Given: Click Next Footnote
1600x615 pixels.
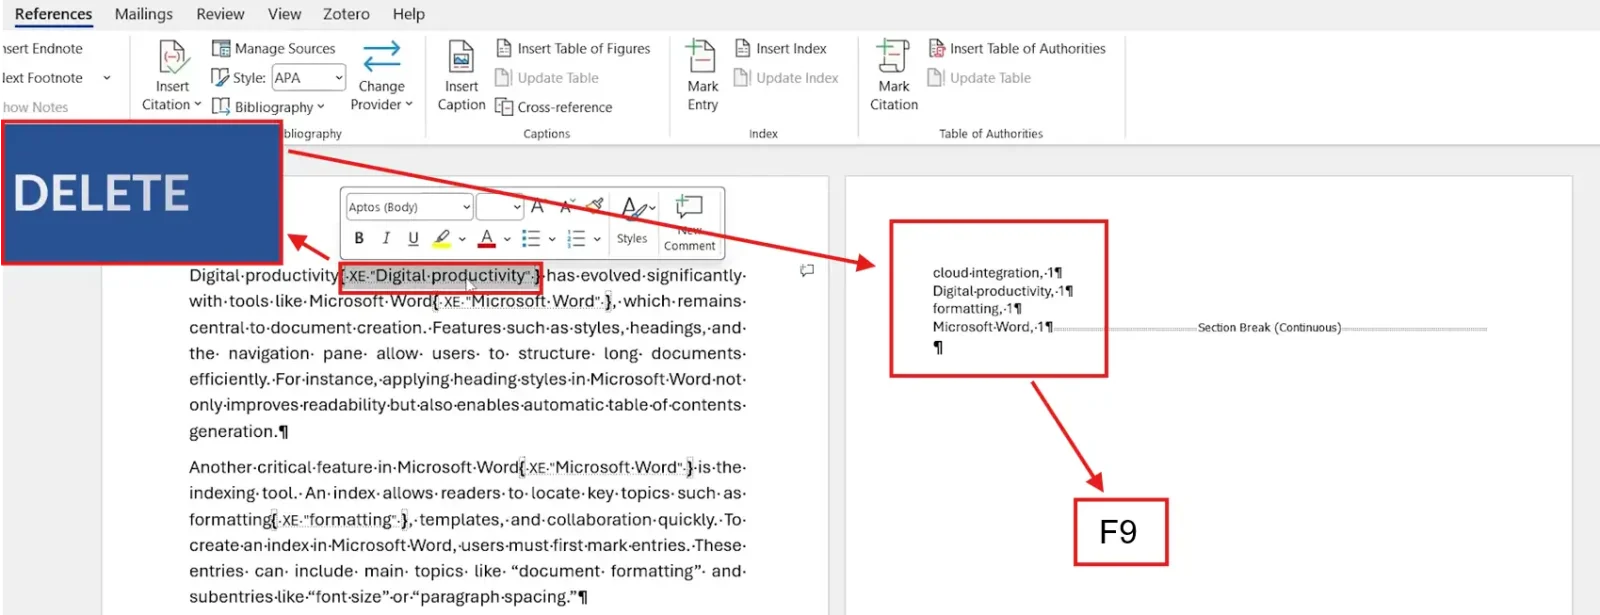Looking at the screenshot, I should click(42, 77).
